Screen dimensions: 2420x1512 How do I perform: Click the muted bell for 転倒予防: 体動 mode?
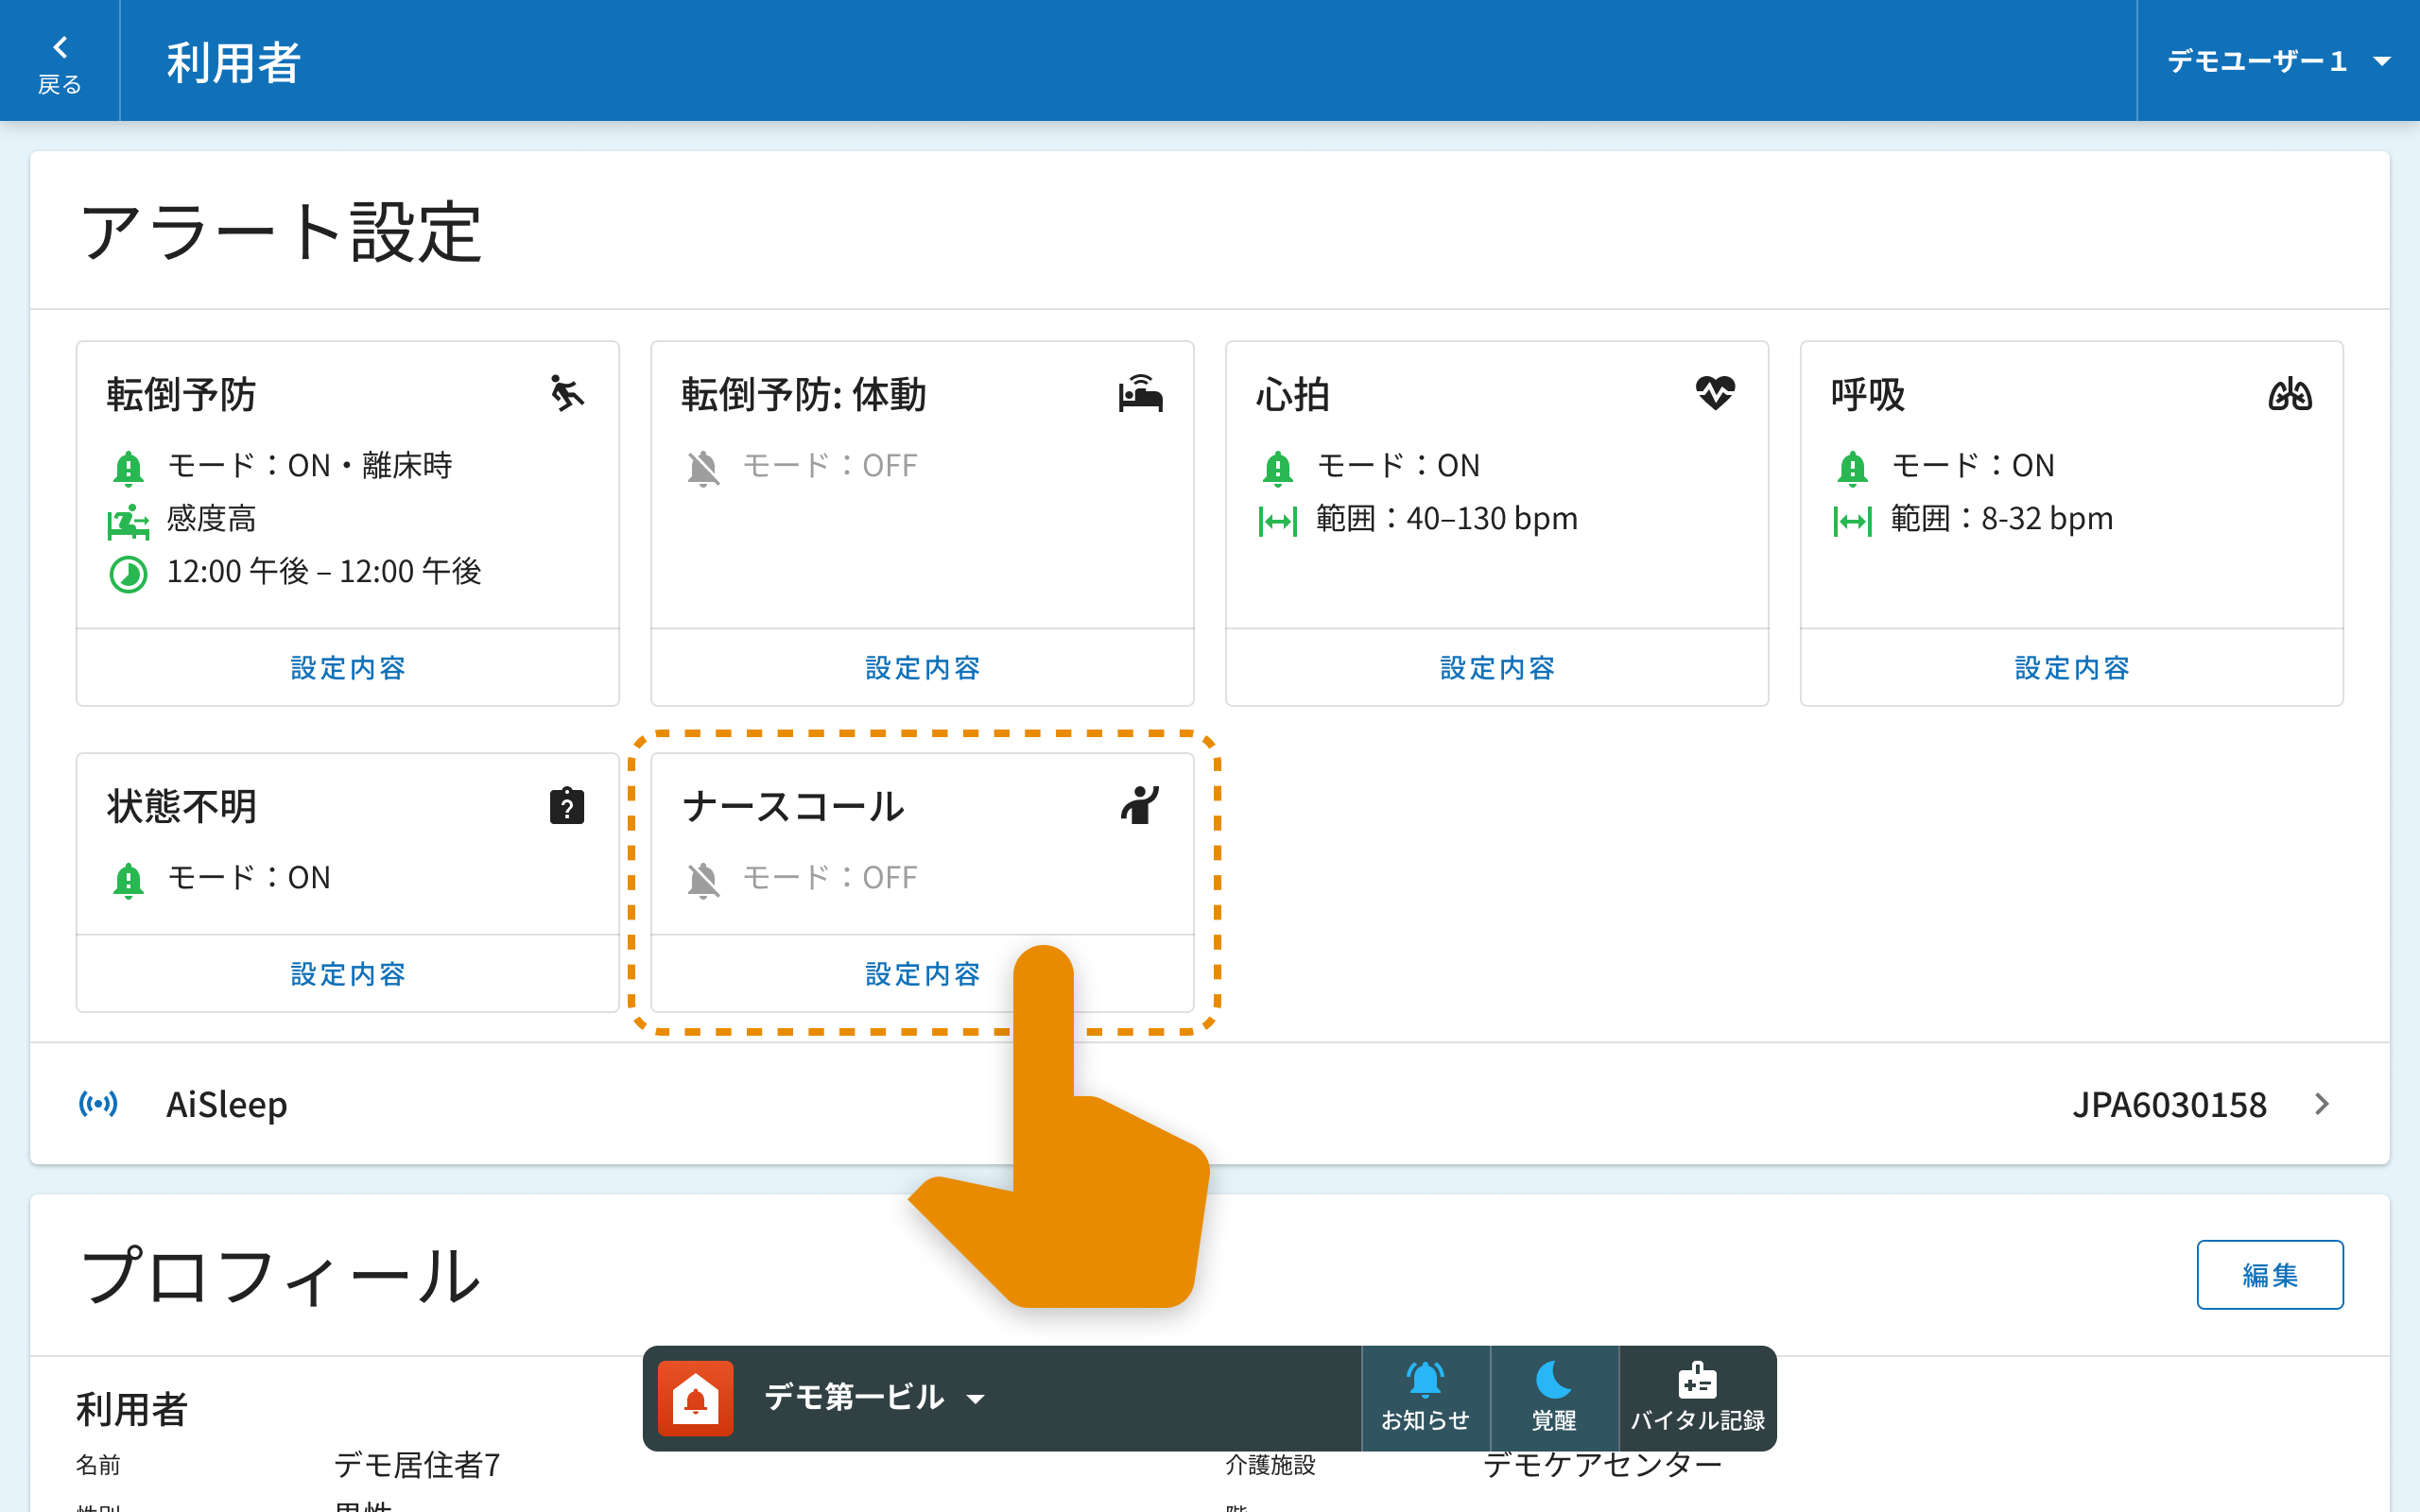tap(703, 467)
